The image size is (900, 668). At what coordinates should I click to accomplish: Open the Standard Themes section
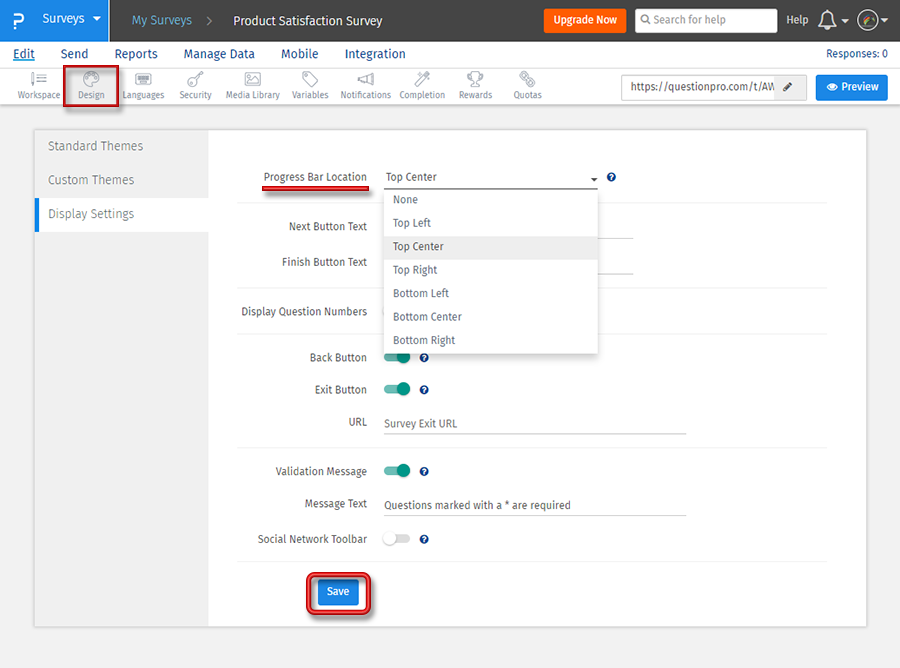(96, 146)
